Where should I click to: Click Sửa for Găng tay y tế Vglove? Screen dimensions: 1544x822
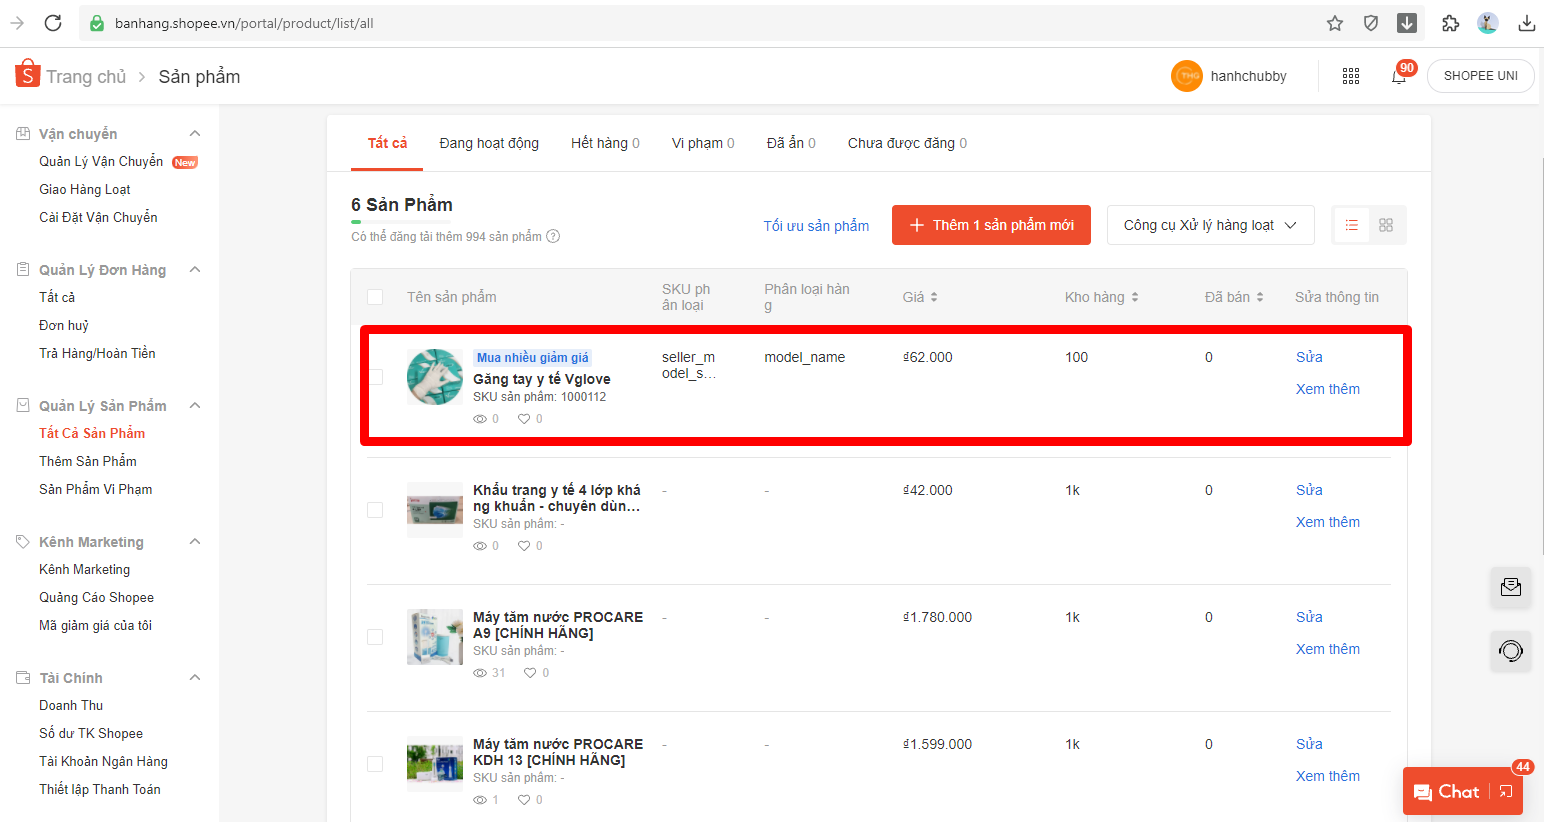(x=1309, y=357)
